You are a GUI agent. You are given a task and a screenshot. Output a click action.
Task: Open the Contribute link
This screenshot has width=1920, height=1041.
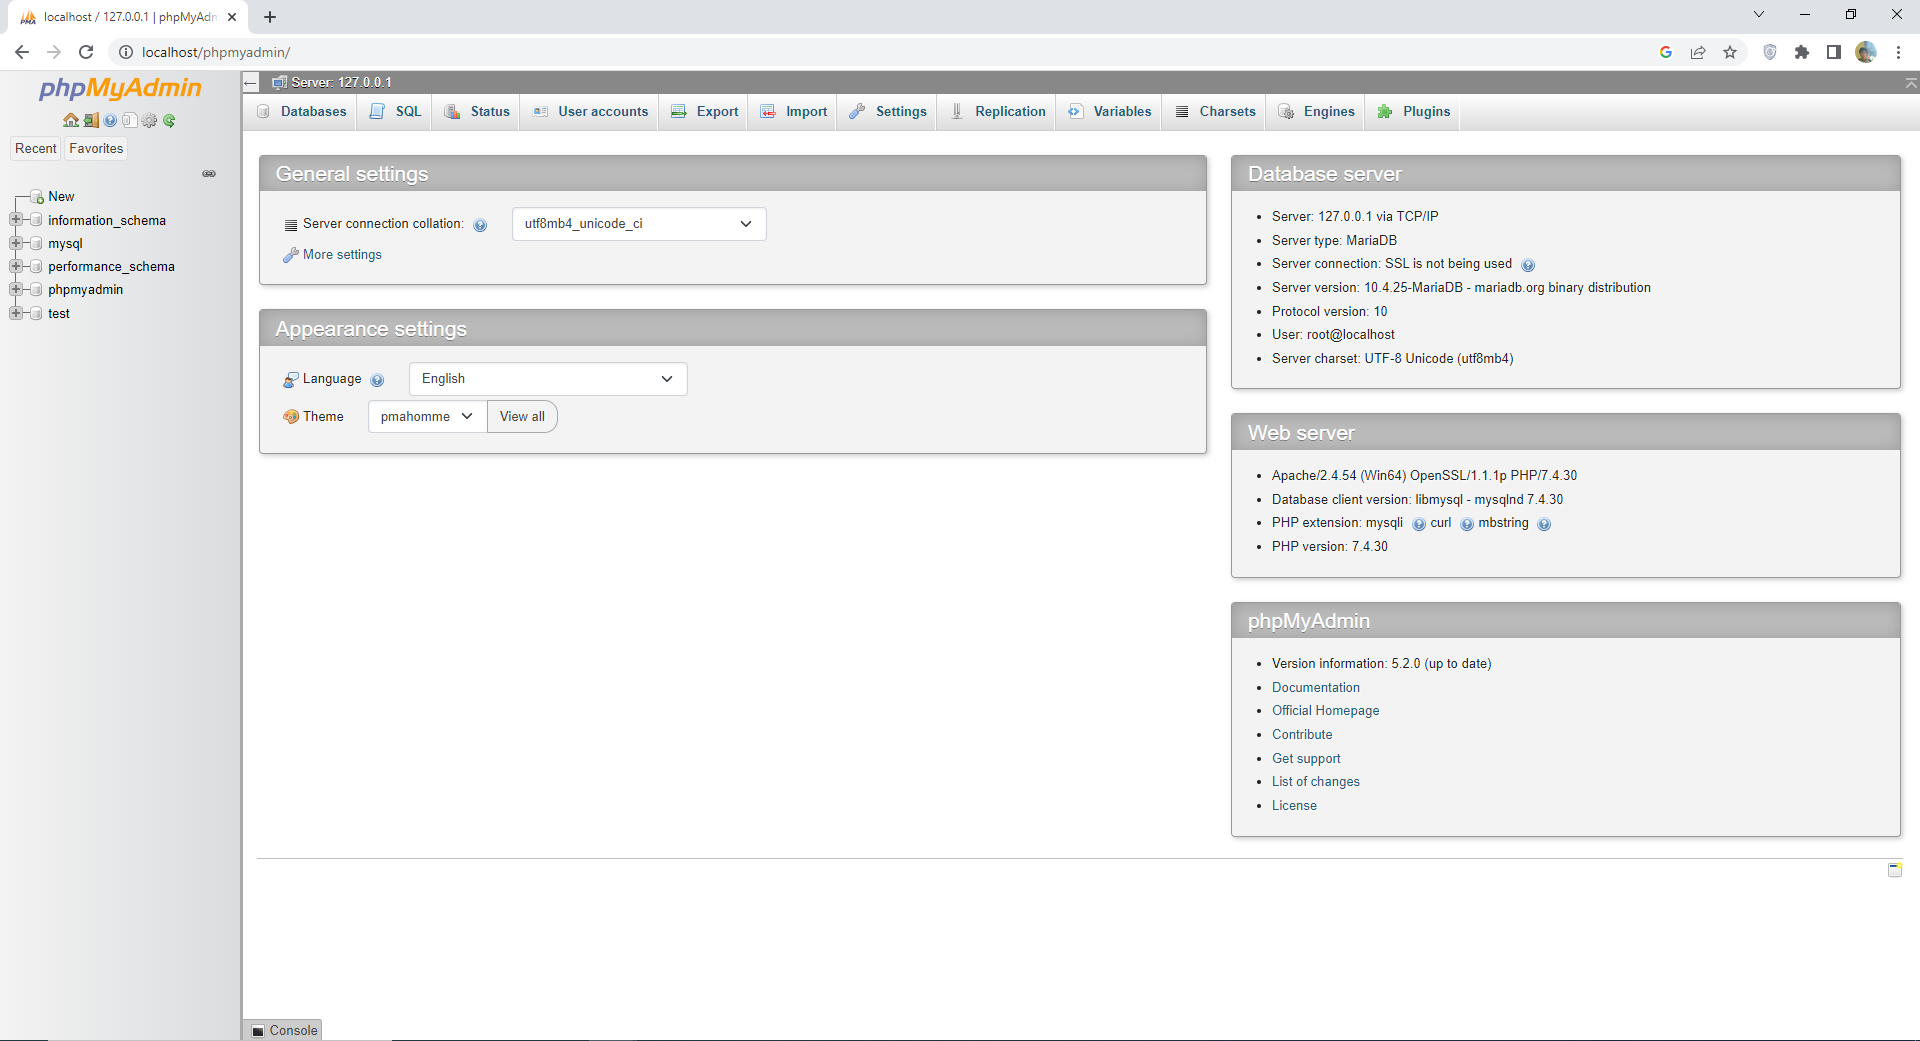(1302, 735)
